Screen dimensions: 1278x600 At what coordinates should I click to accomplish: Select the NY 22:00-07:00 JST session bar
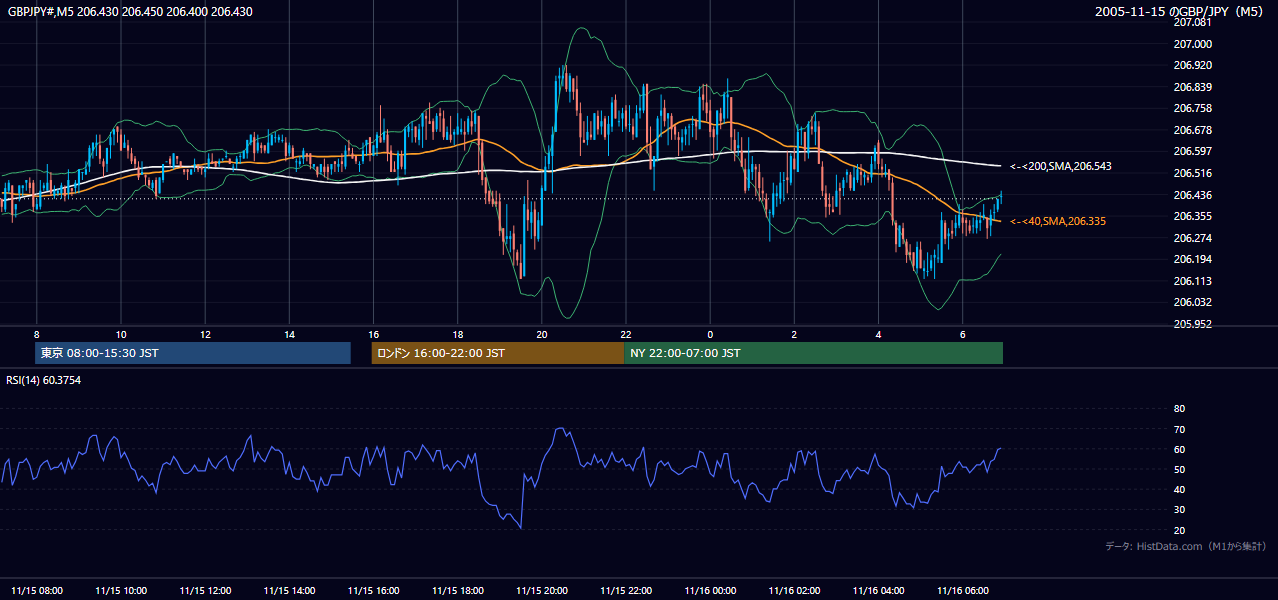(813, 353)
